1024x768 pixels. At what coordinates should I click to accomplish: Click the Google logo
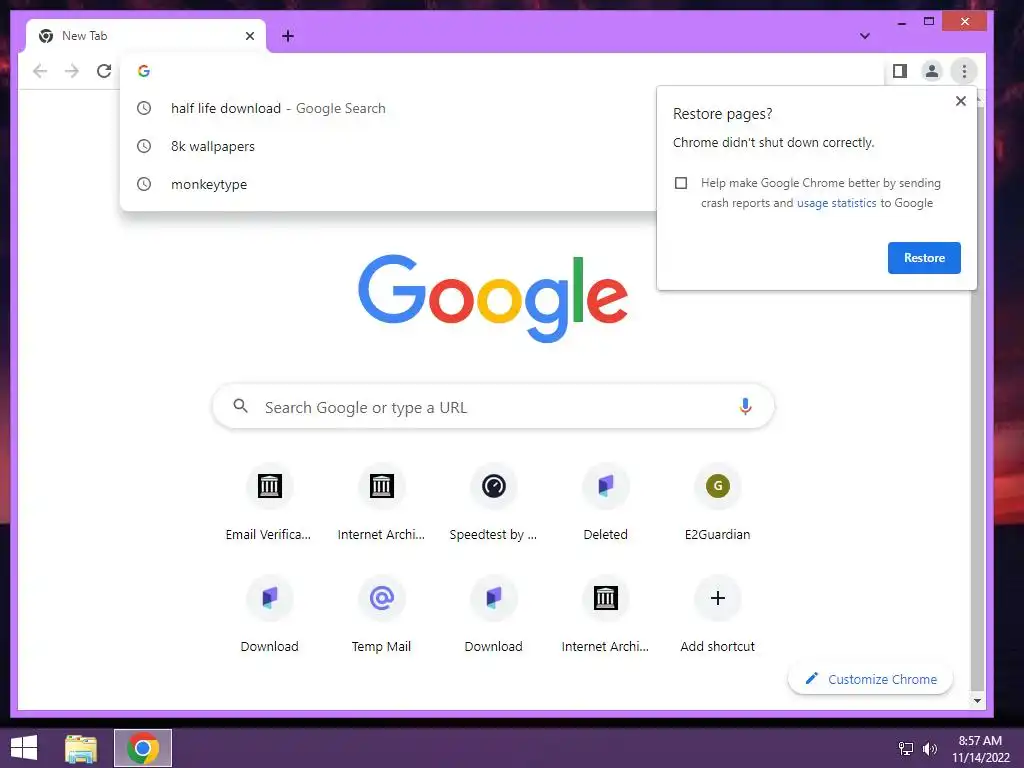pos(493,298)
